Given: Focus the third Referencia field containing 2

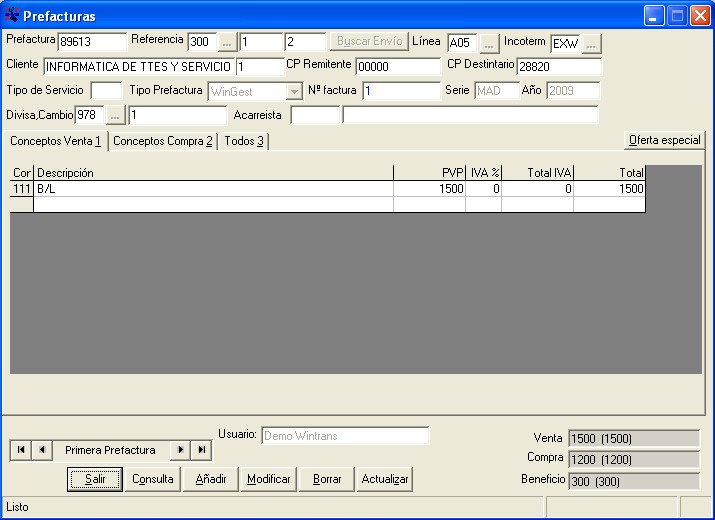Looking at the screenshot, I should [306, 42].
